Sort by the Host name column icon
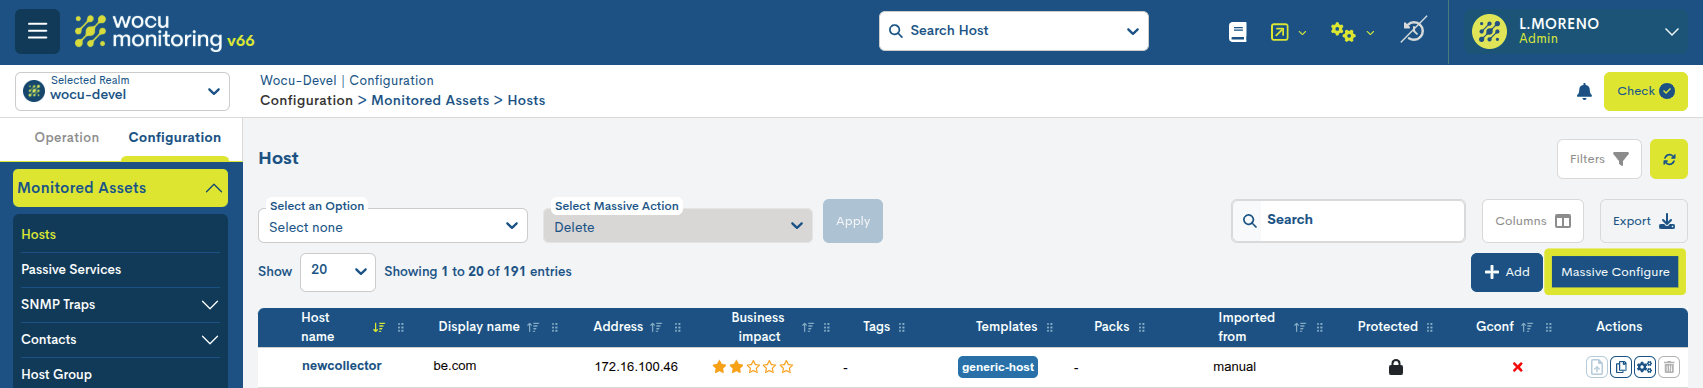 point(379,327)
